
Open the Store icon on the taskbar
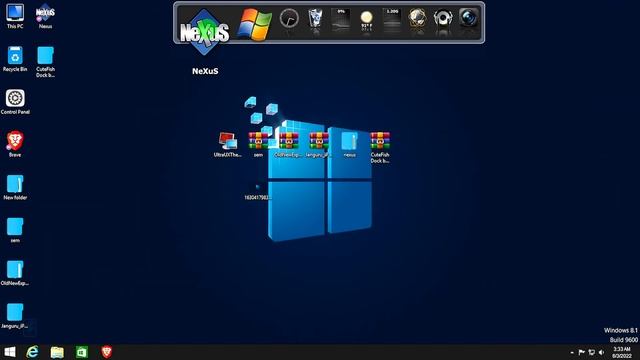click(82, 352)
